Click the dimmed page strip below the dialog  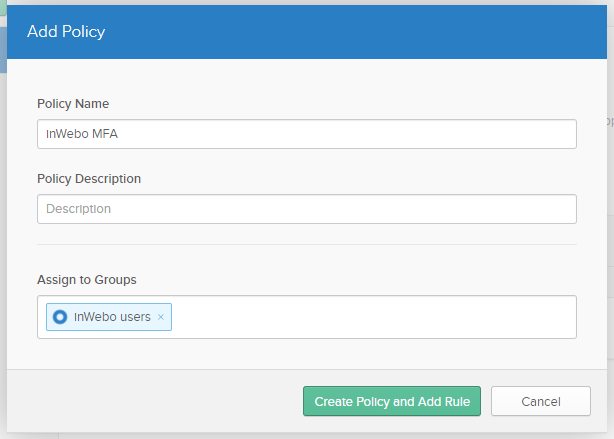coord(300,436)
